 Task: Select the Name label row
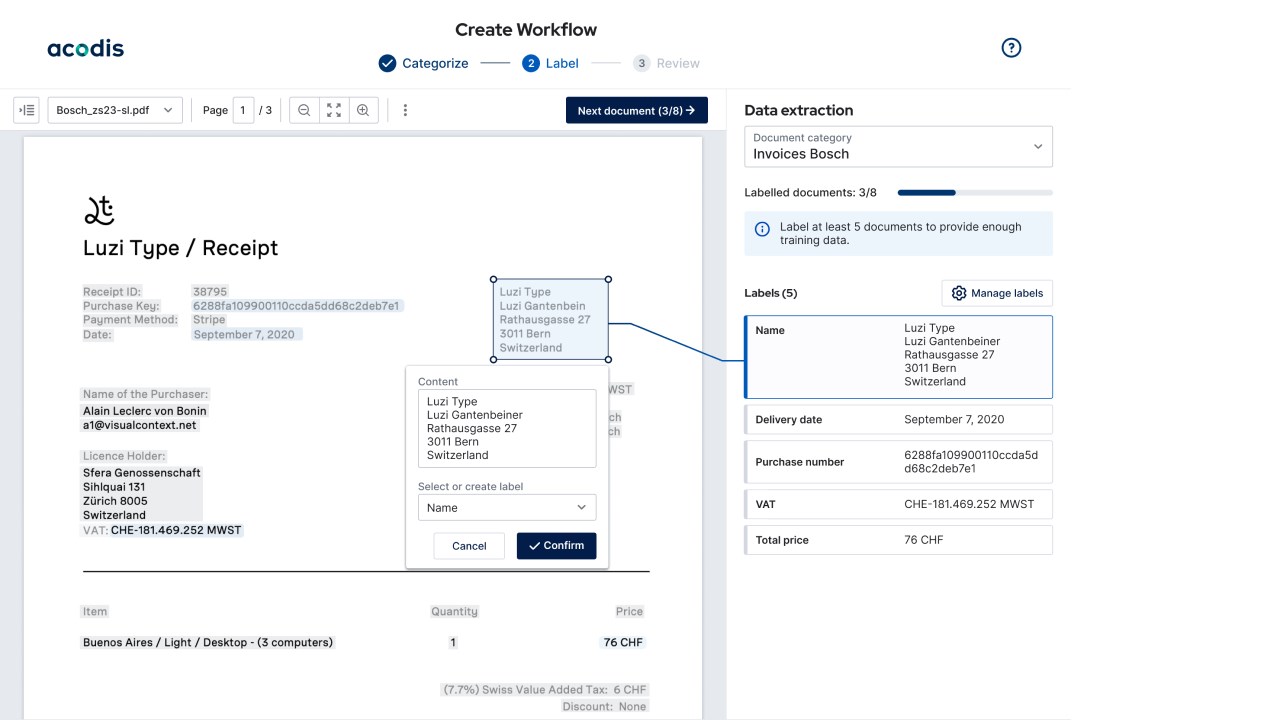click(898, 357)
